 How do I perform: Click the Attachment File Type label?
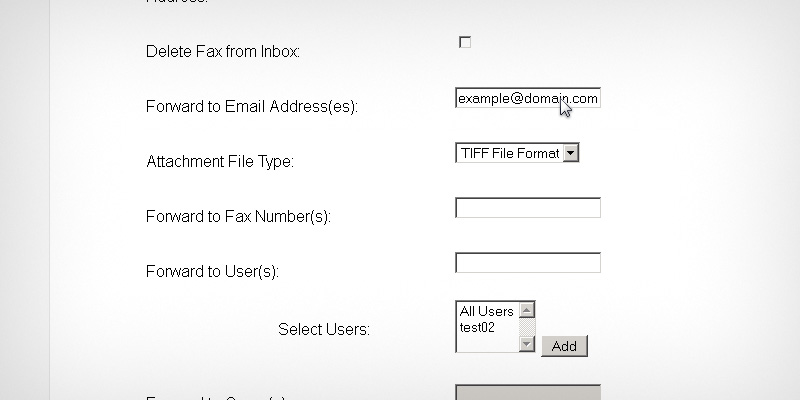220,161
